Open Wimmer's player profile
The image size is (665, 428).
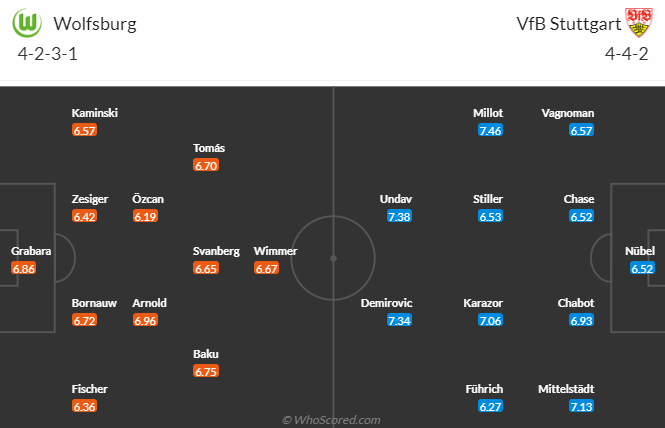point(275,251)
